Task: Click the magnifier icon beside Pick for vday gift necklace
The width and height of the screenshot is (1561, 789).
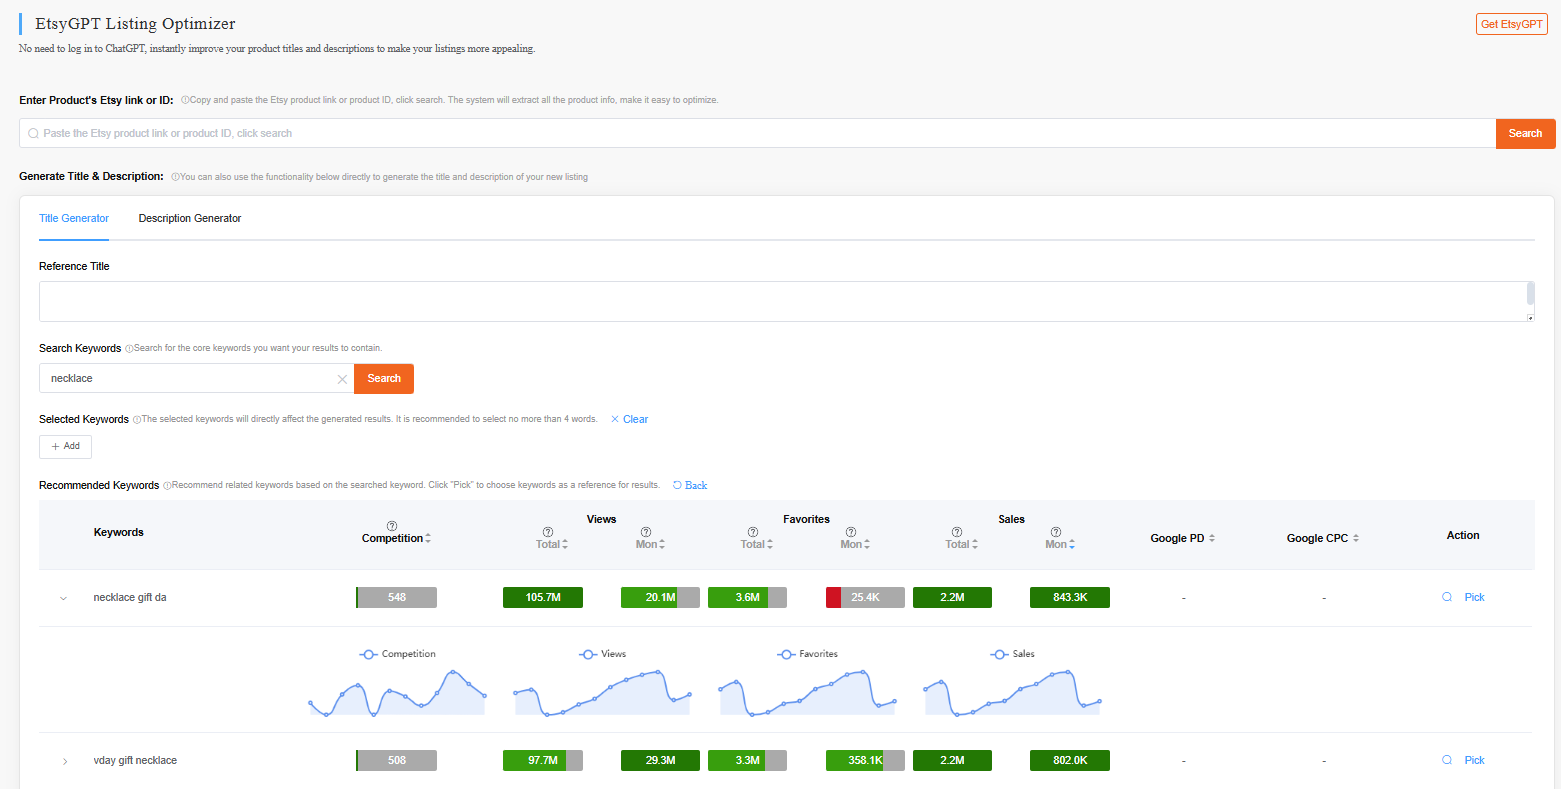Action: click(x=1447, y=760)
